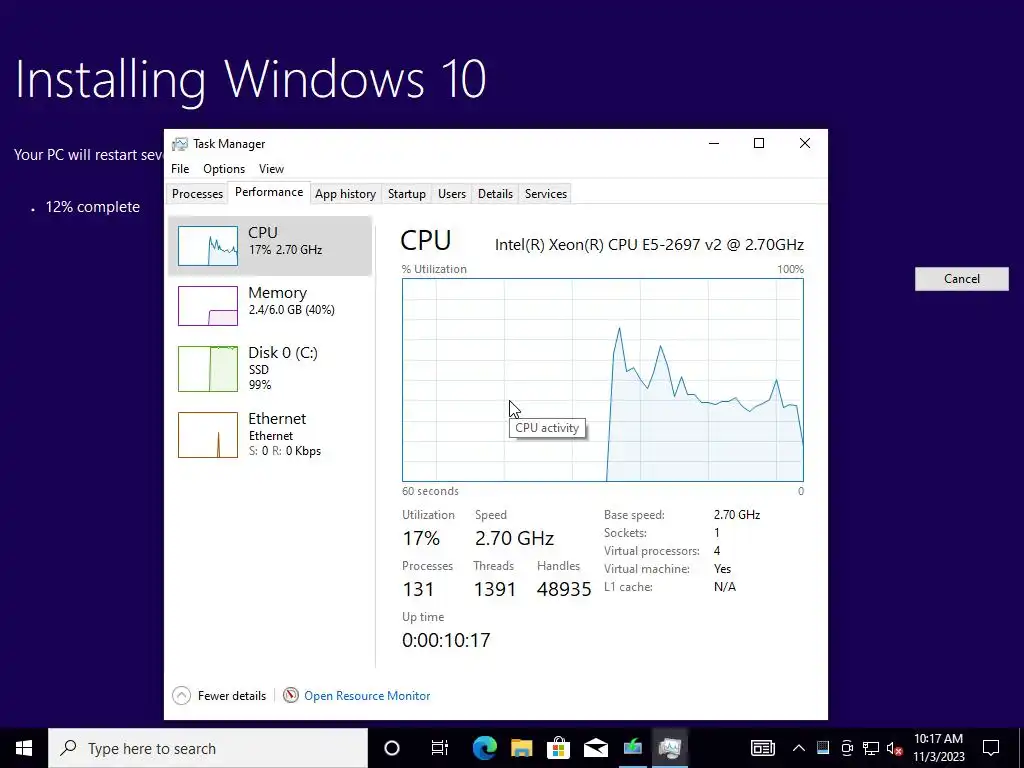The width and height of the screenshot is (1024, 768).
Task: Switch to the Details tab
Action: click(495, 194)
